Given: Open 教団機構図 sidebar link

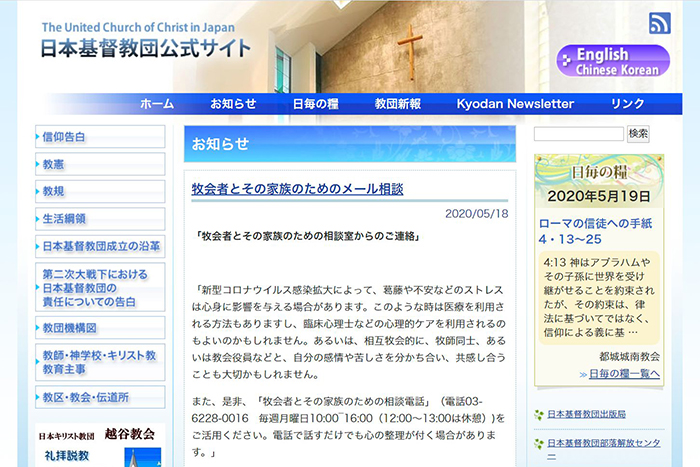Looking at the screenshot, I should 100,328.
